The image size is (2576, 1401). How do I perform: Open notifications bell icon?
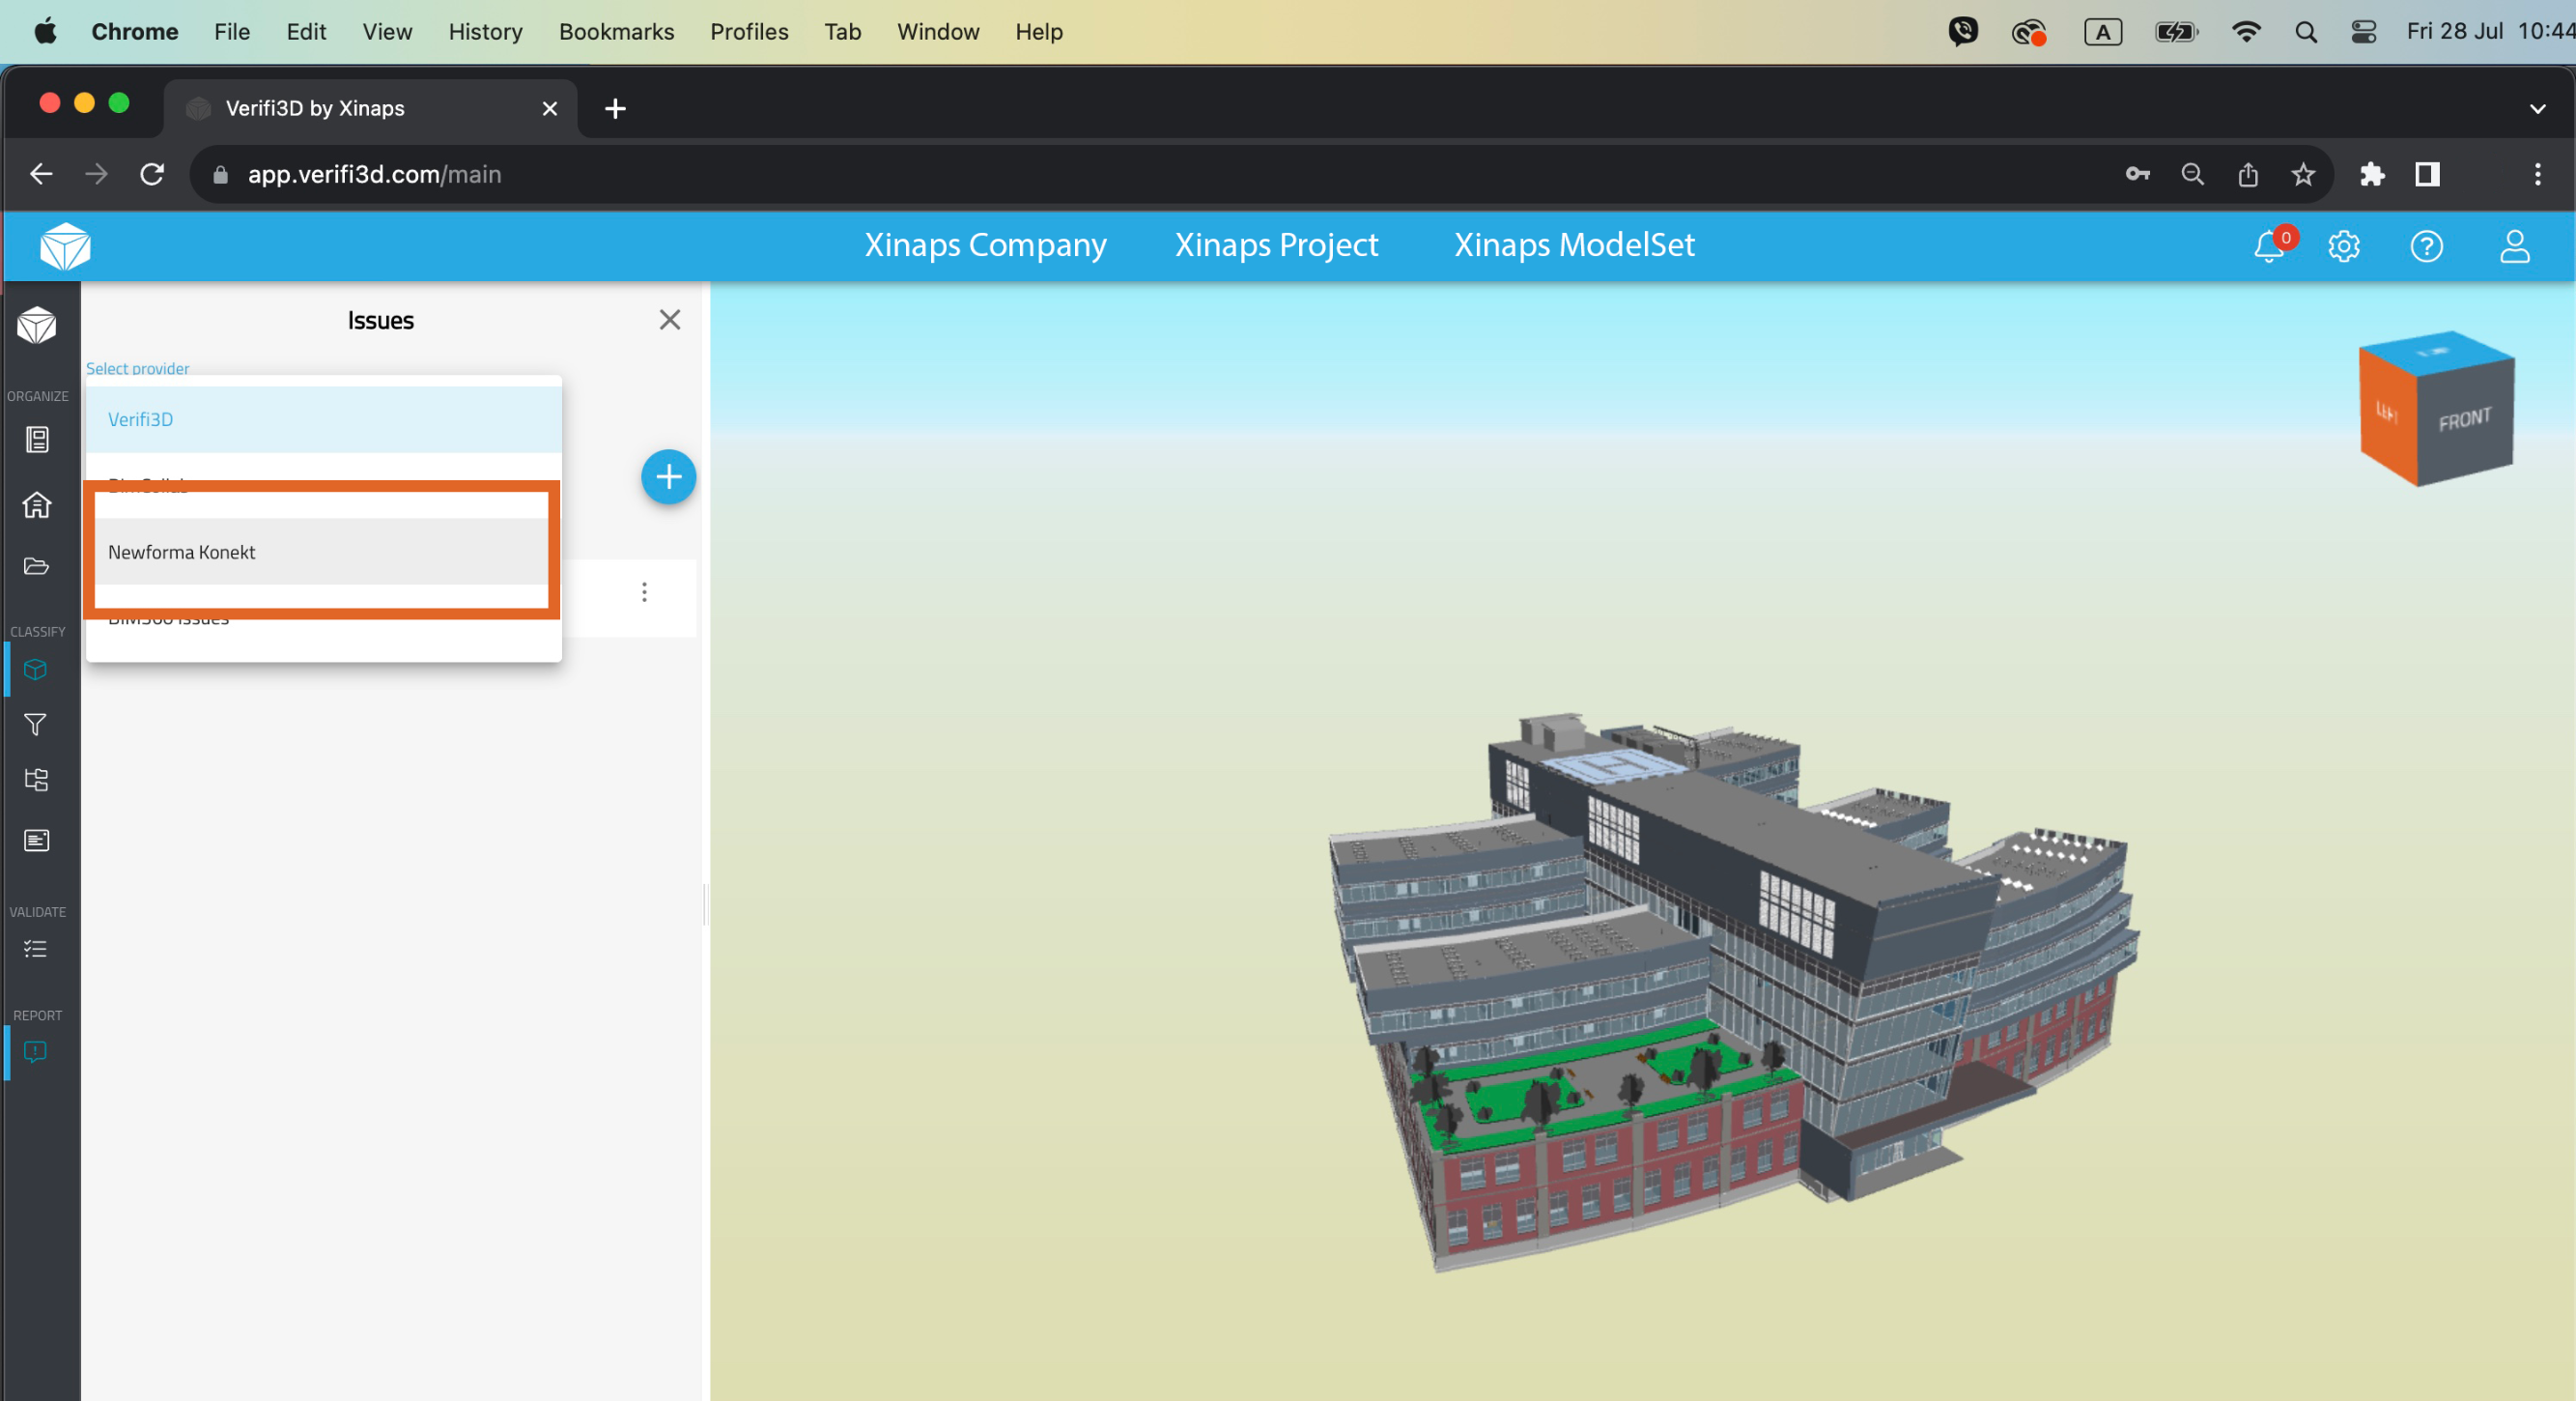(x=2270, y=246)
